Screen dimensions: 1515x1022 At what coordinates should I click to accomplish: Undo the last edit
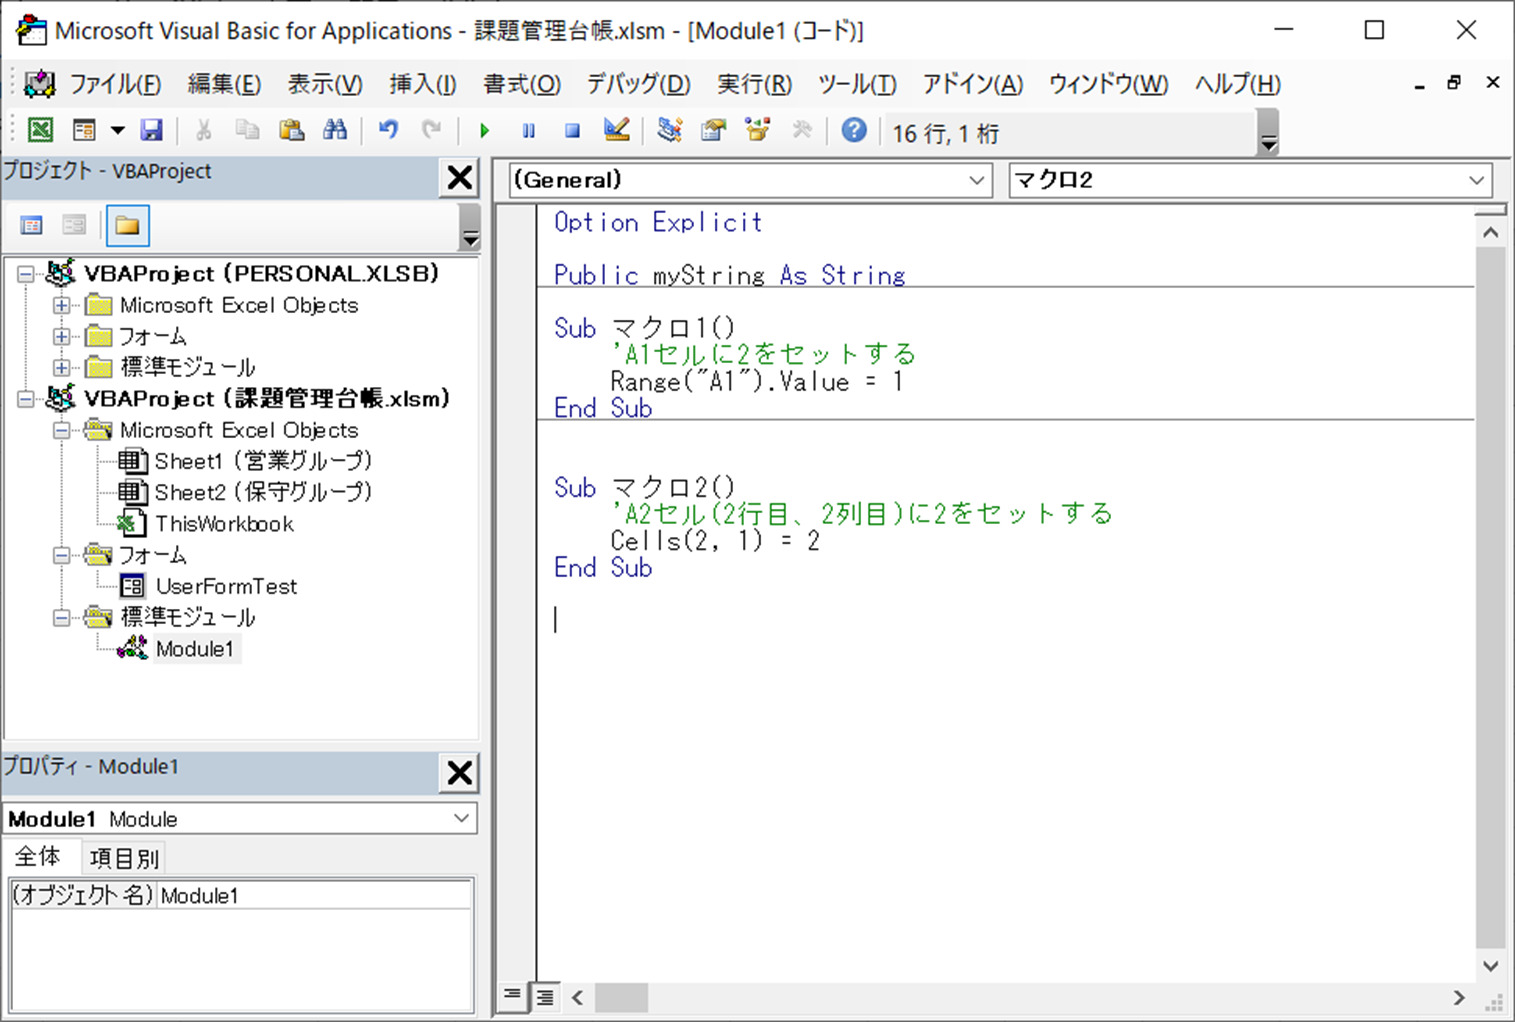click(x=389, y=130)
